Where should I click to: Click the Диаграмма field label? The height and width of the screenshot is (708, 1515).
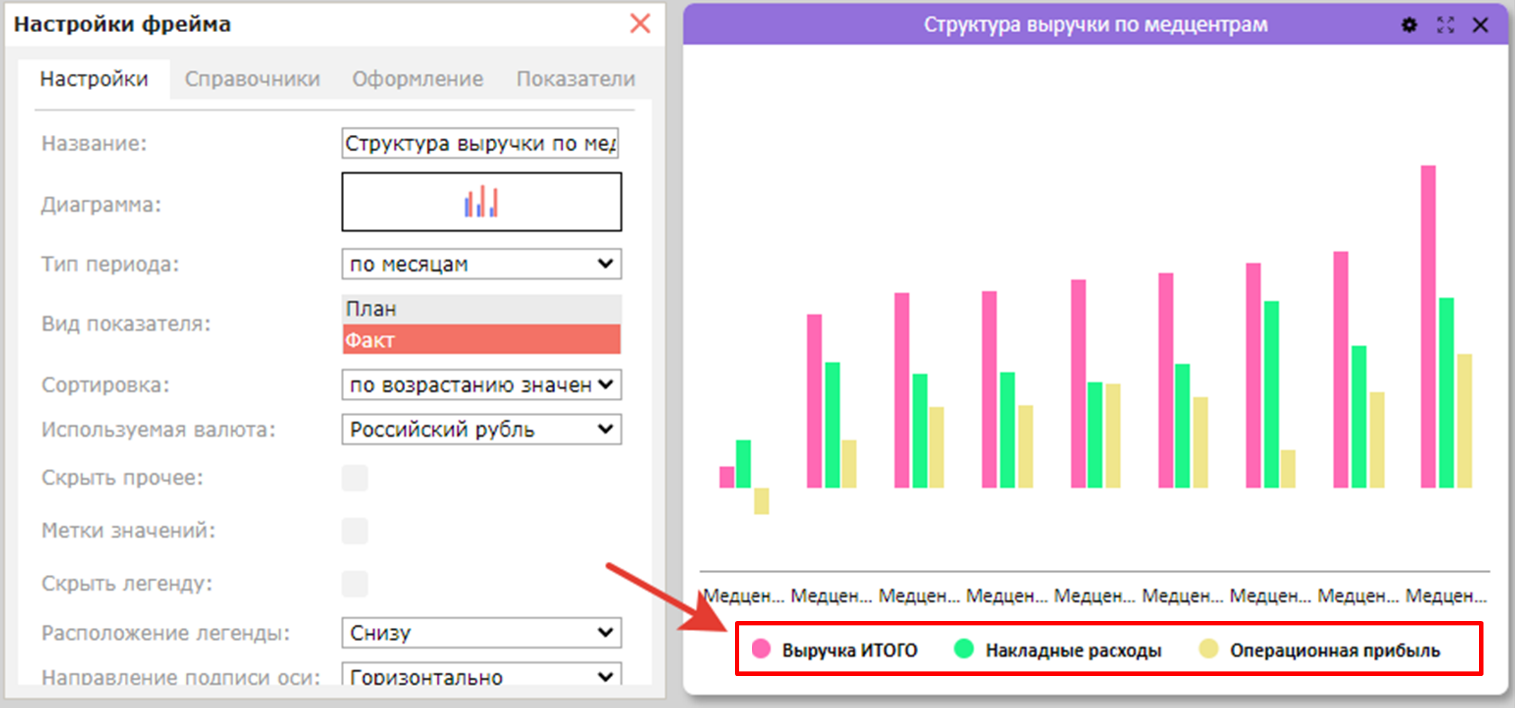click(x=101, y=204)
